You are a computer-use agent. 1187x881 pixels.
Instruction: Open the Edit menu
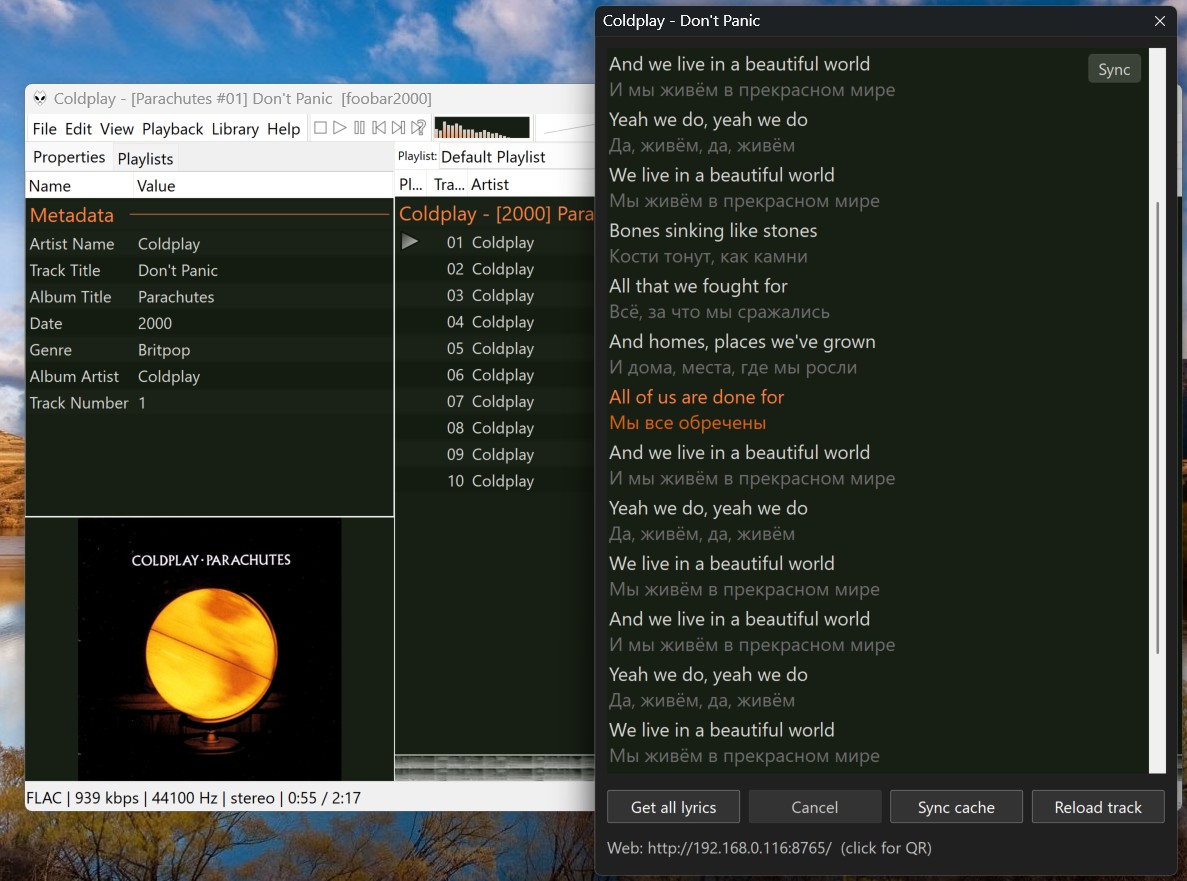coord(78,129)
